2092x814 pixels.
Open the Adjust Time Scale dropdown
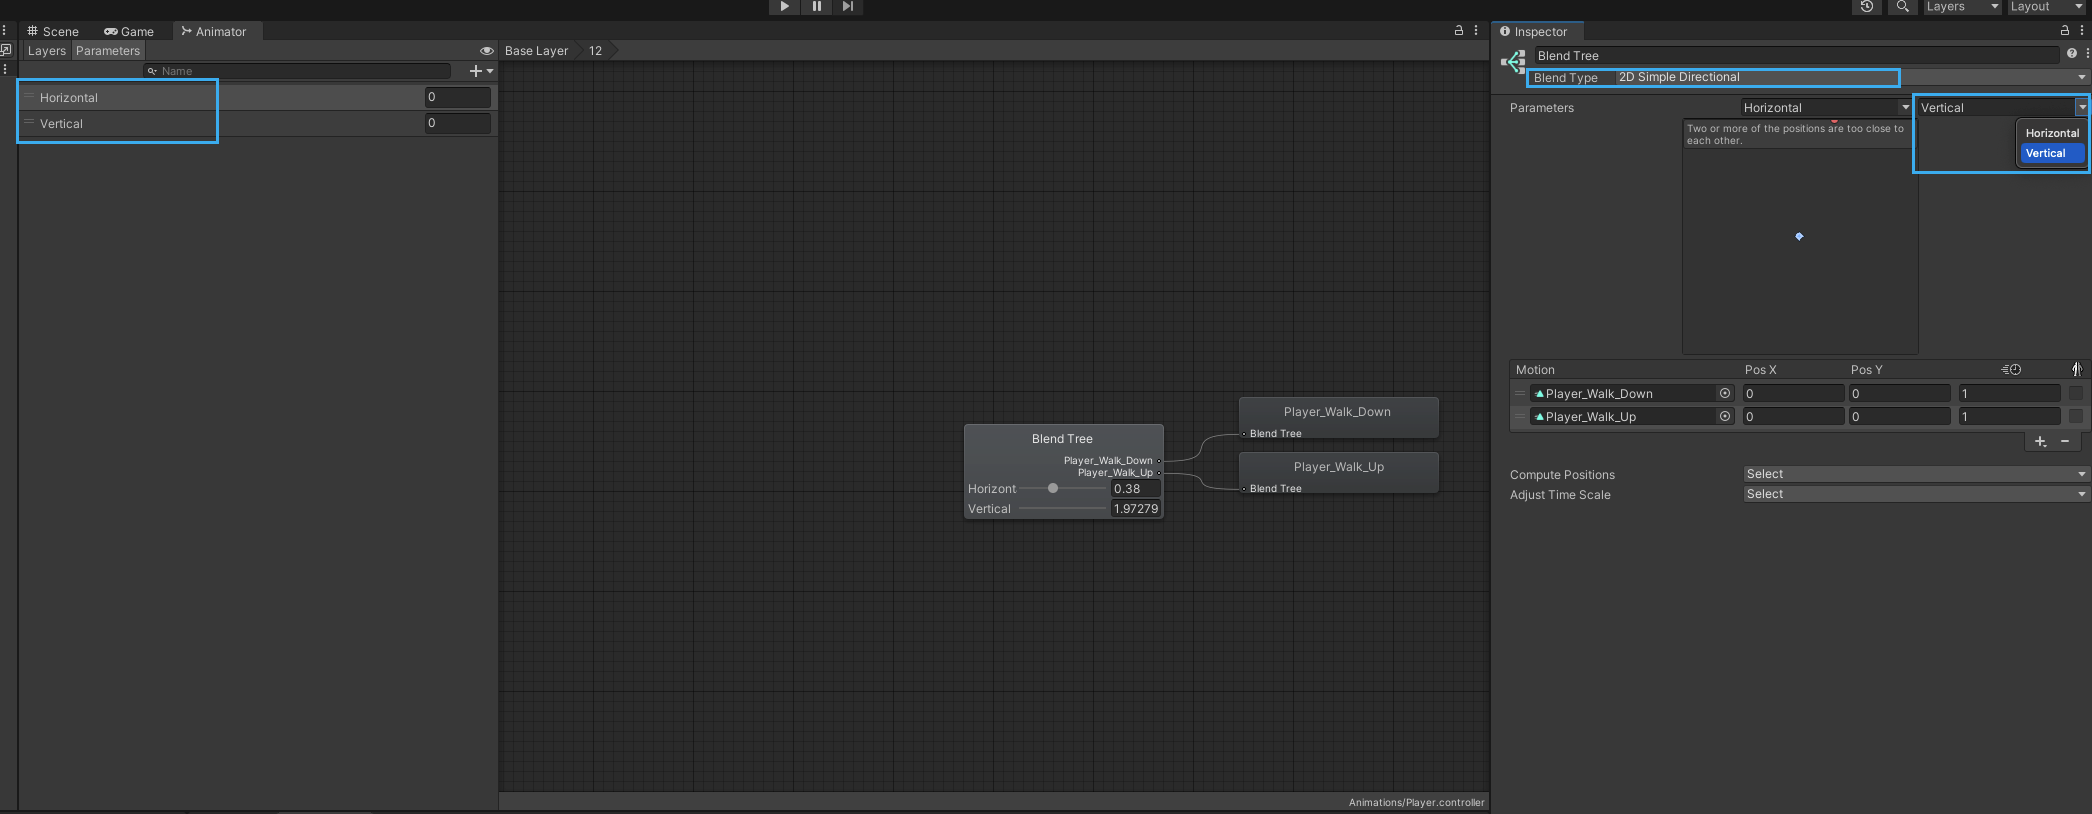click(x=1915, y=494)
